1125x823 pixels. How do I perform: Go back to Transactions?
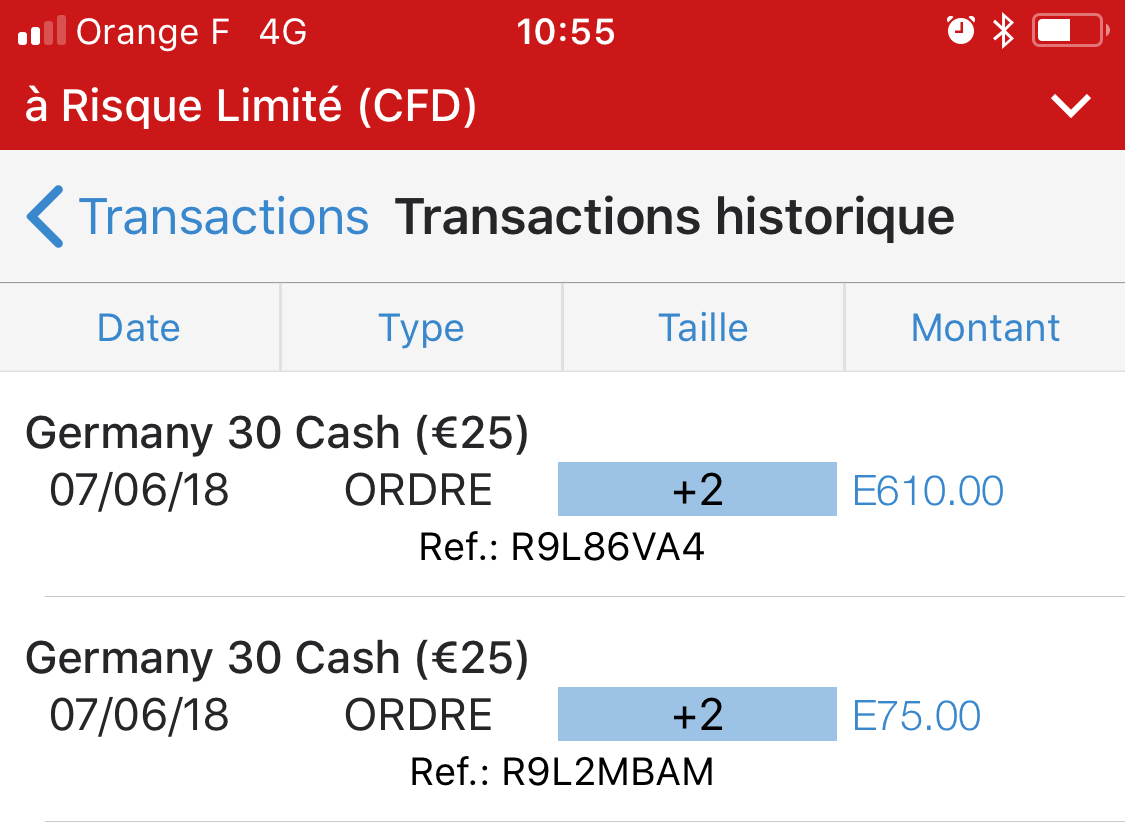click(223, 217)
